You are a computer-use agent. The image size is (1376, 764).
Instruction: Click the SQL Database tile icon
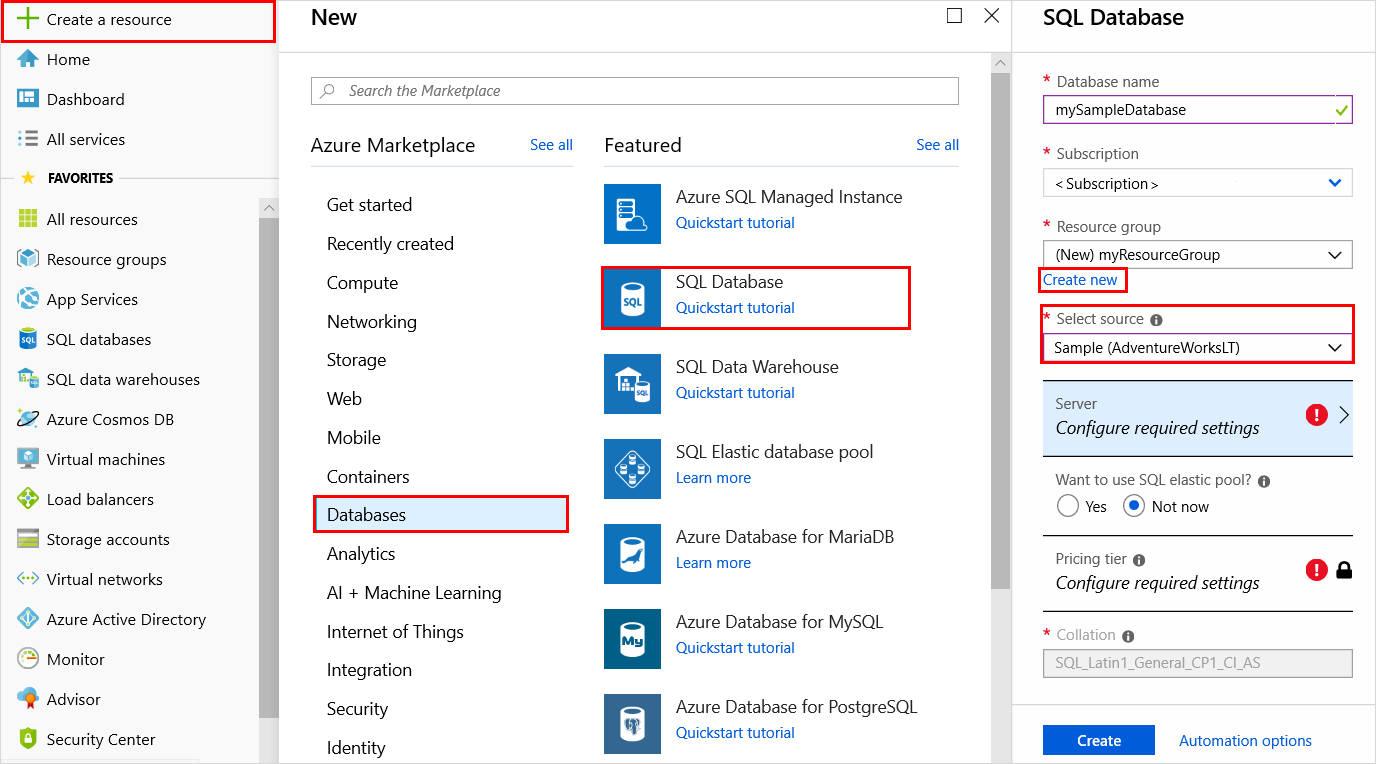[631, 298]
